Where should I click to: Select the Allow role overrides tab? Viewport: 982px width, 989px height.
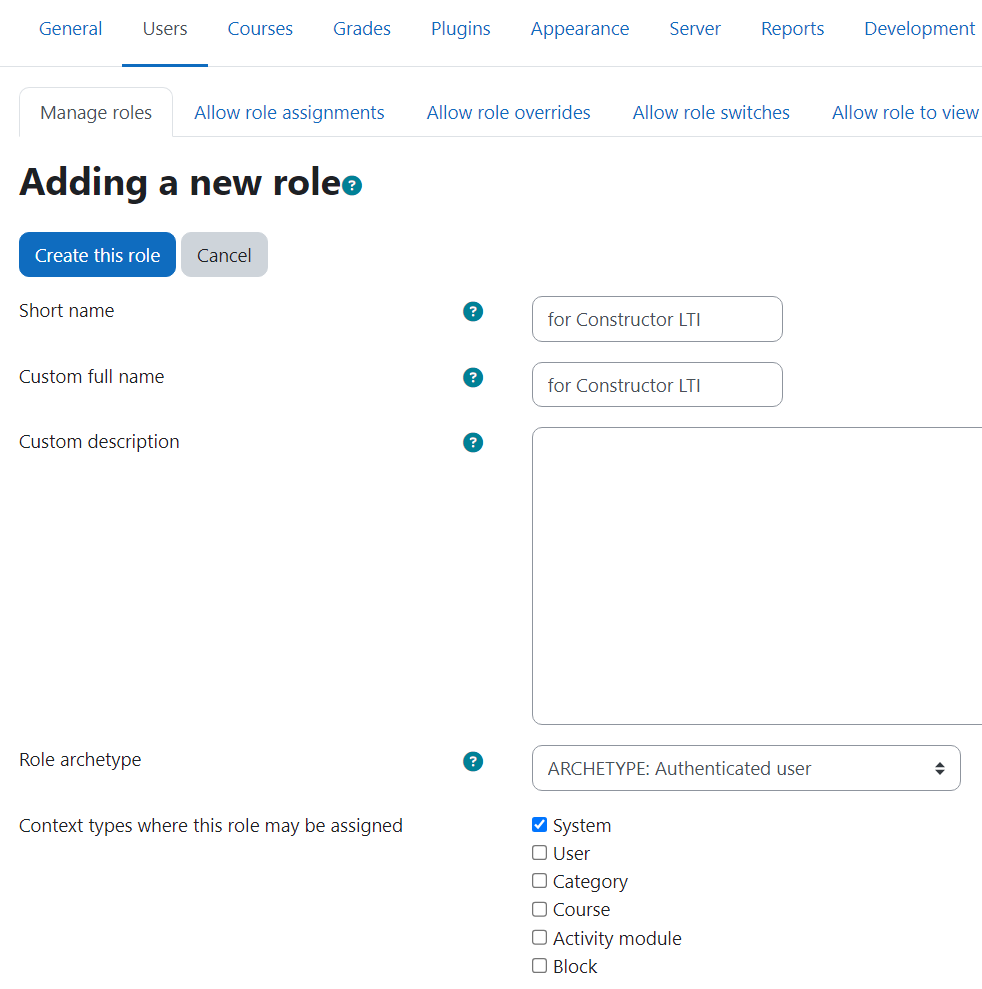(508, 113)
